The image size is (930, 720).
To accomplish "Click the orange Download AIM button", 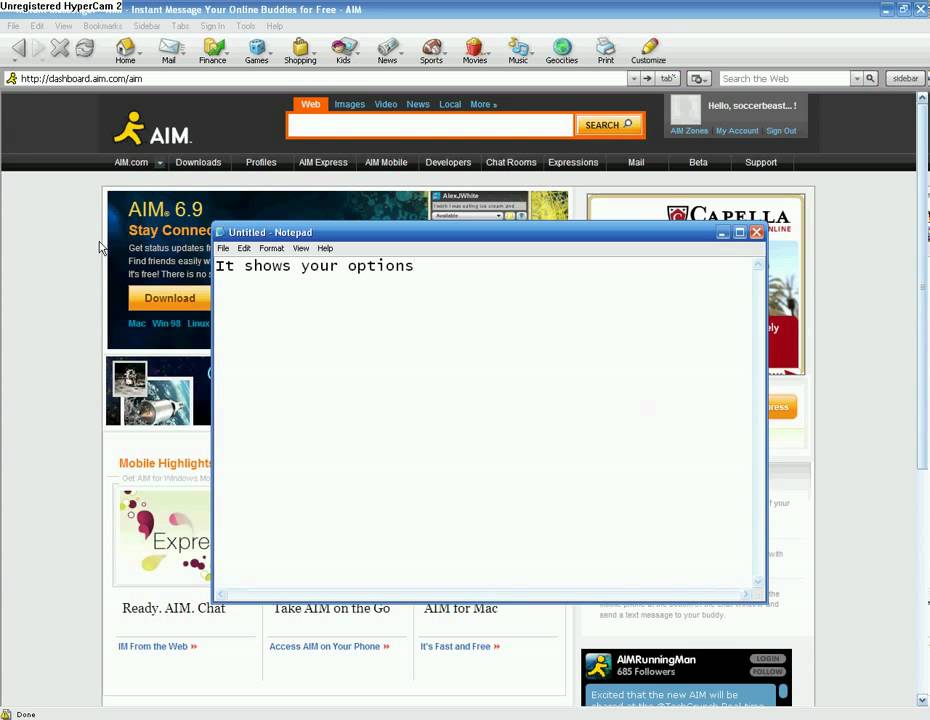I will (x=170, y=298).
